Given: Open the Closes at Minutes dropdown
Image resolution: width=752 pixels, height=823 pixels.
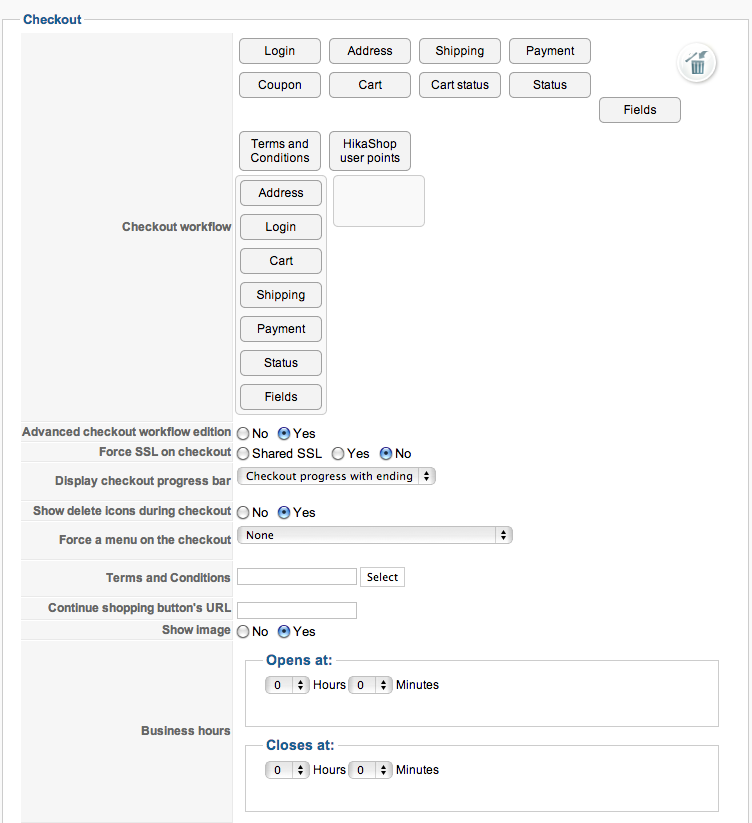Looking at the screenshot, I should [370, 770].
